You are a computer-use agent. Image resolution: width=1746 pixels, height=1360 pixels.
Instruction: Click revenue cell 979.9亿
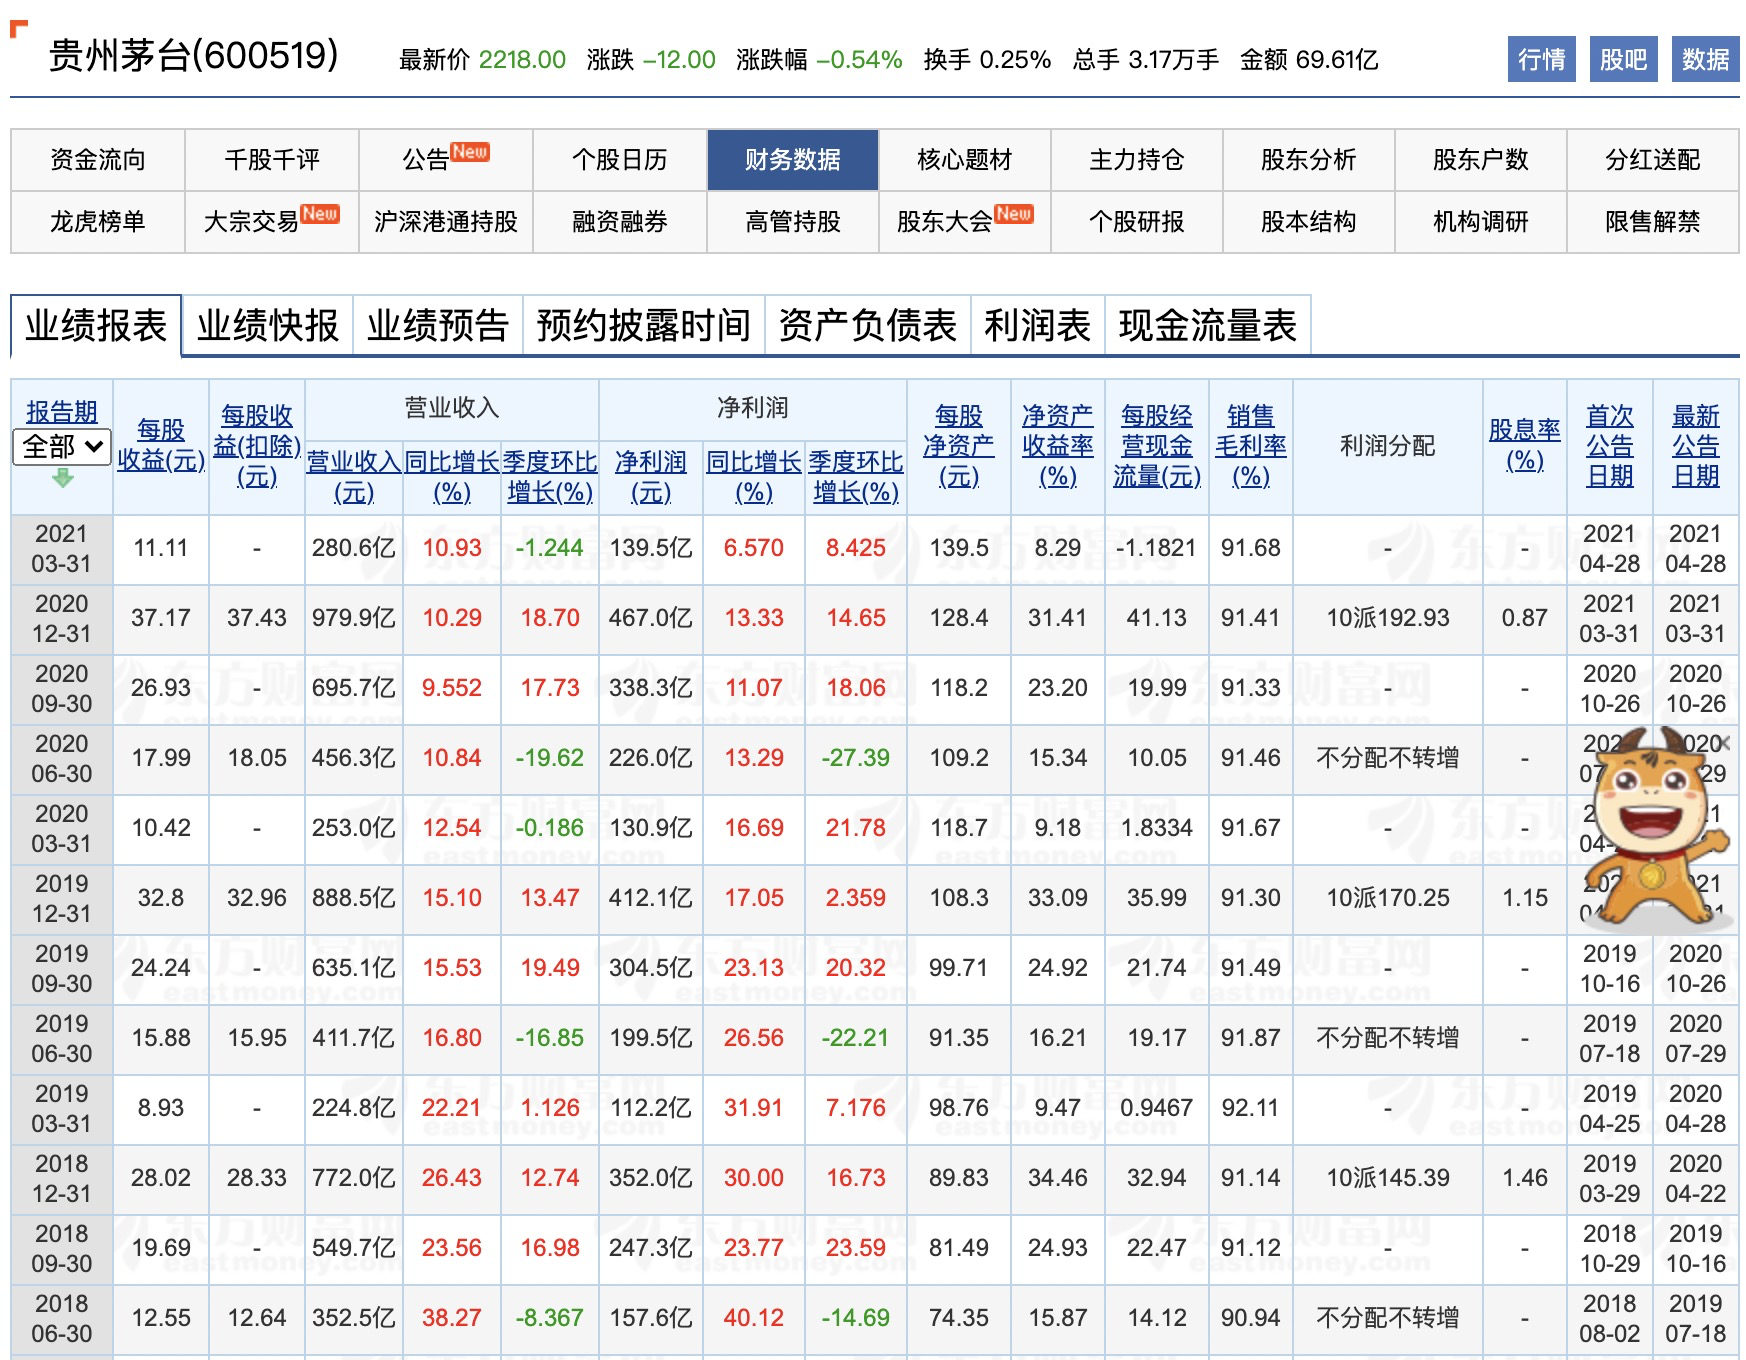(354, 618)
